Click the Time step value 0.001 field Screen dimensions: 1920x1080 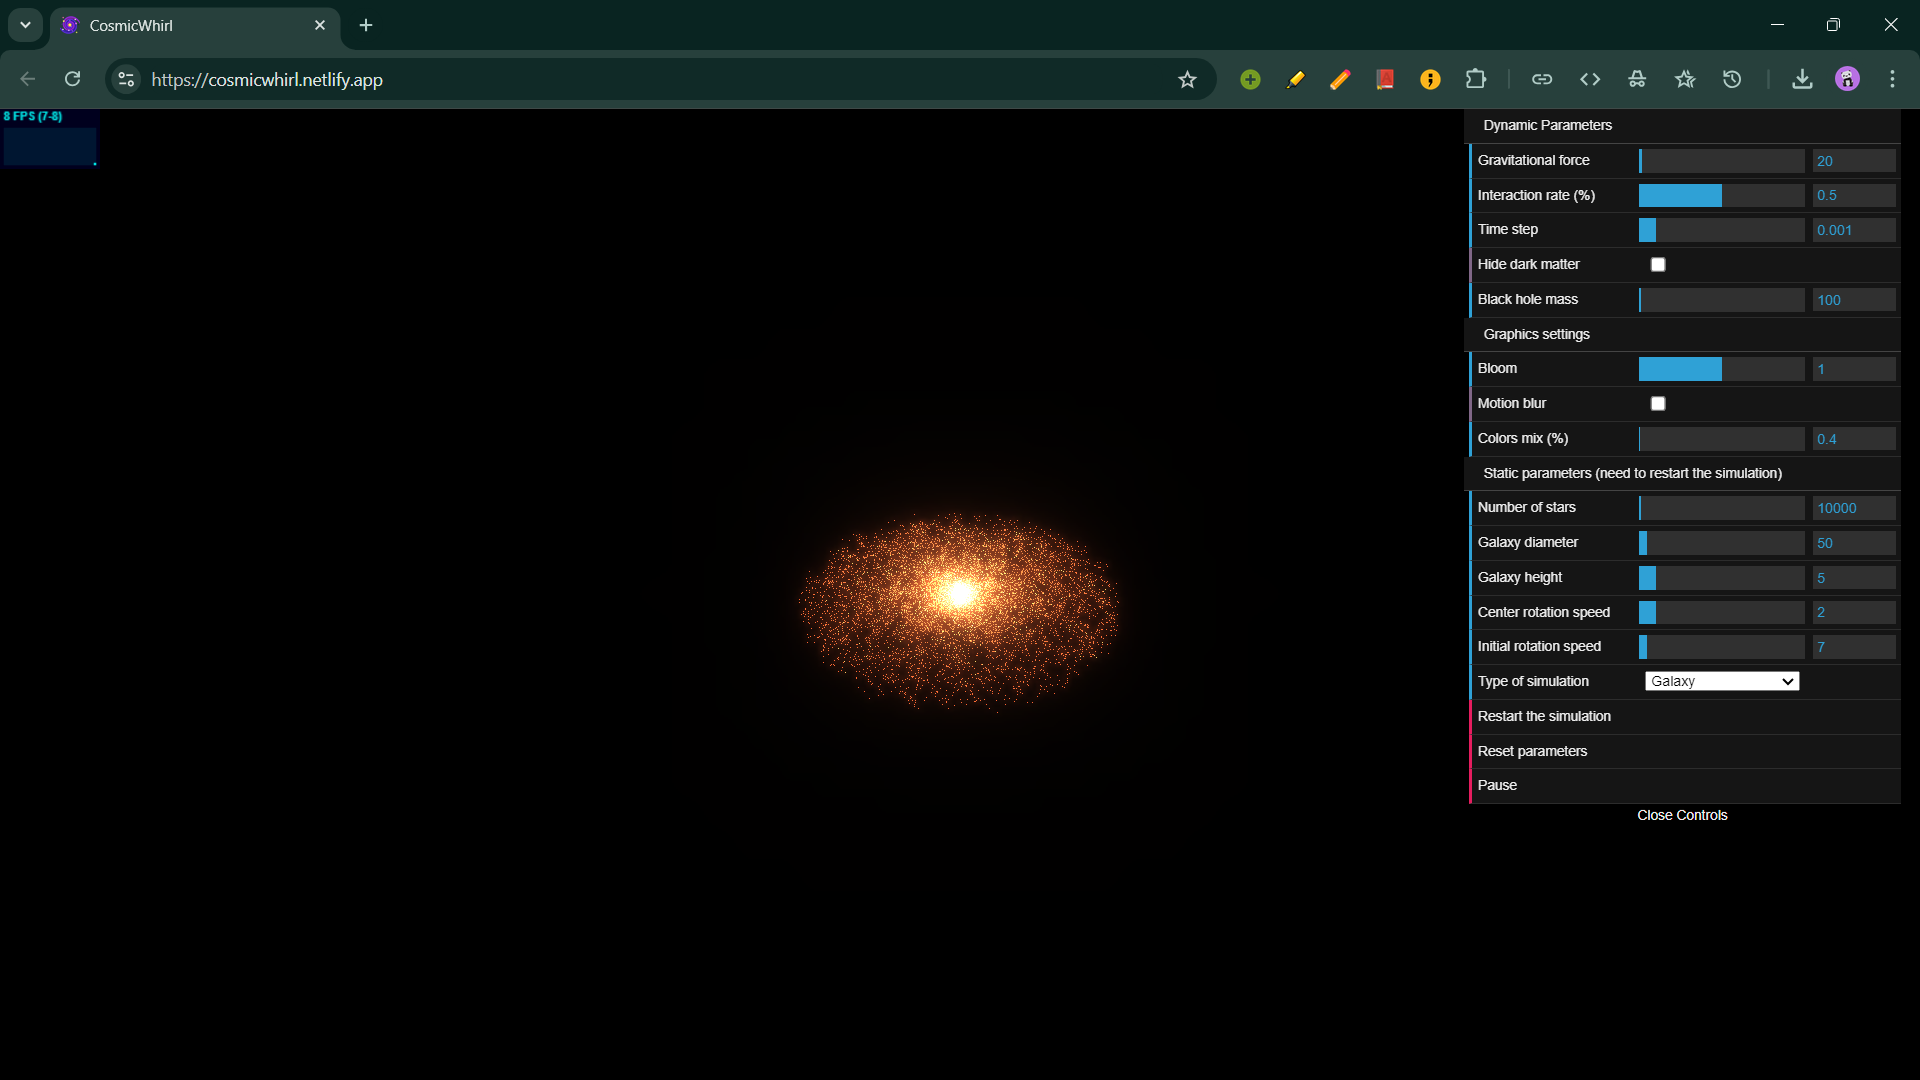click(1854, 230)
